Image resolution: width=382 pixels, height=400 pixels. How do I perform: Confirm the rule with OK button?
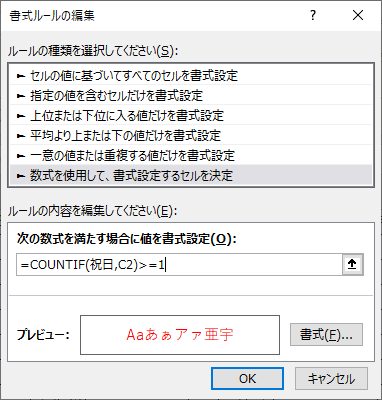(247, 379)
